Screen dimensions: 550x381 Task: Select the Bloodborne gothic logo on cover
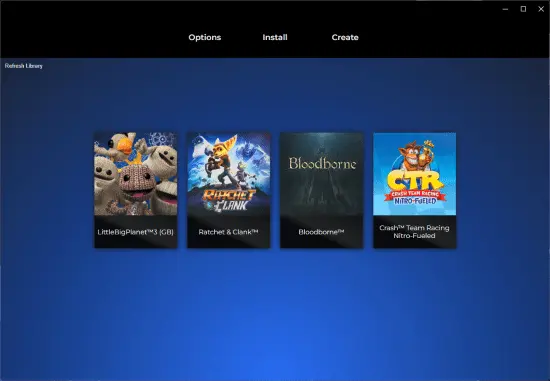click(322, 163)
